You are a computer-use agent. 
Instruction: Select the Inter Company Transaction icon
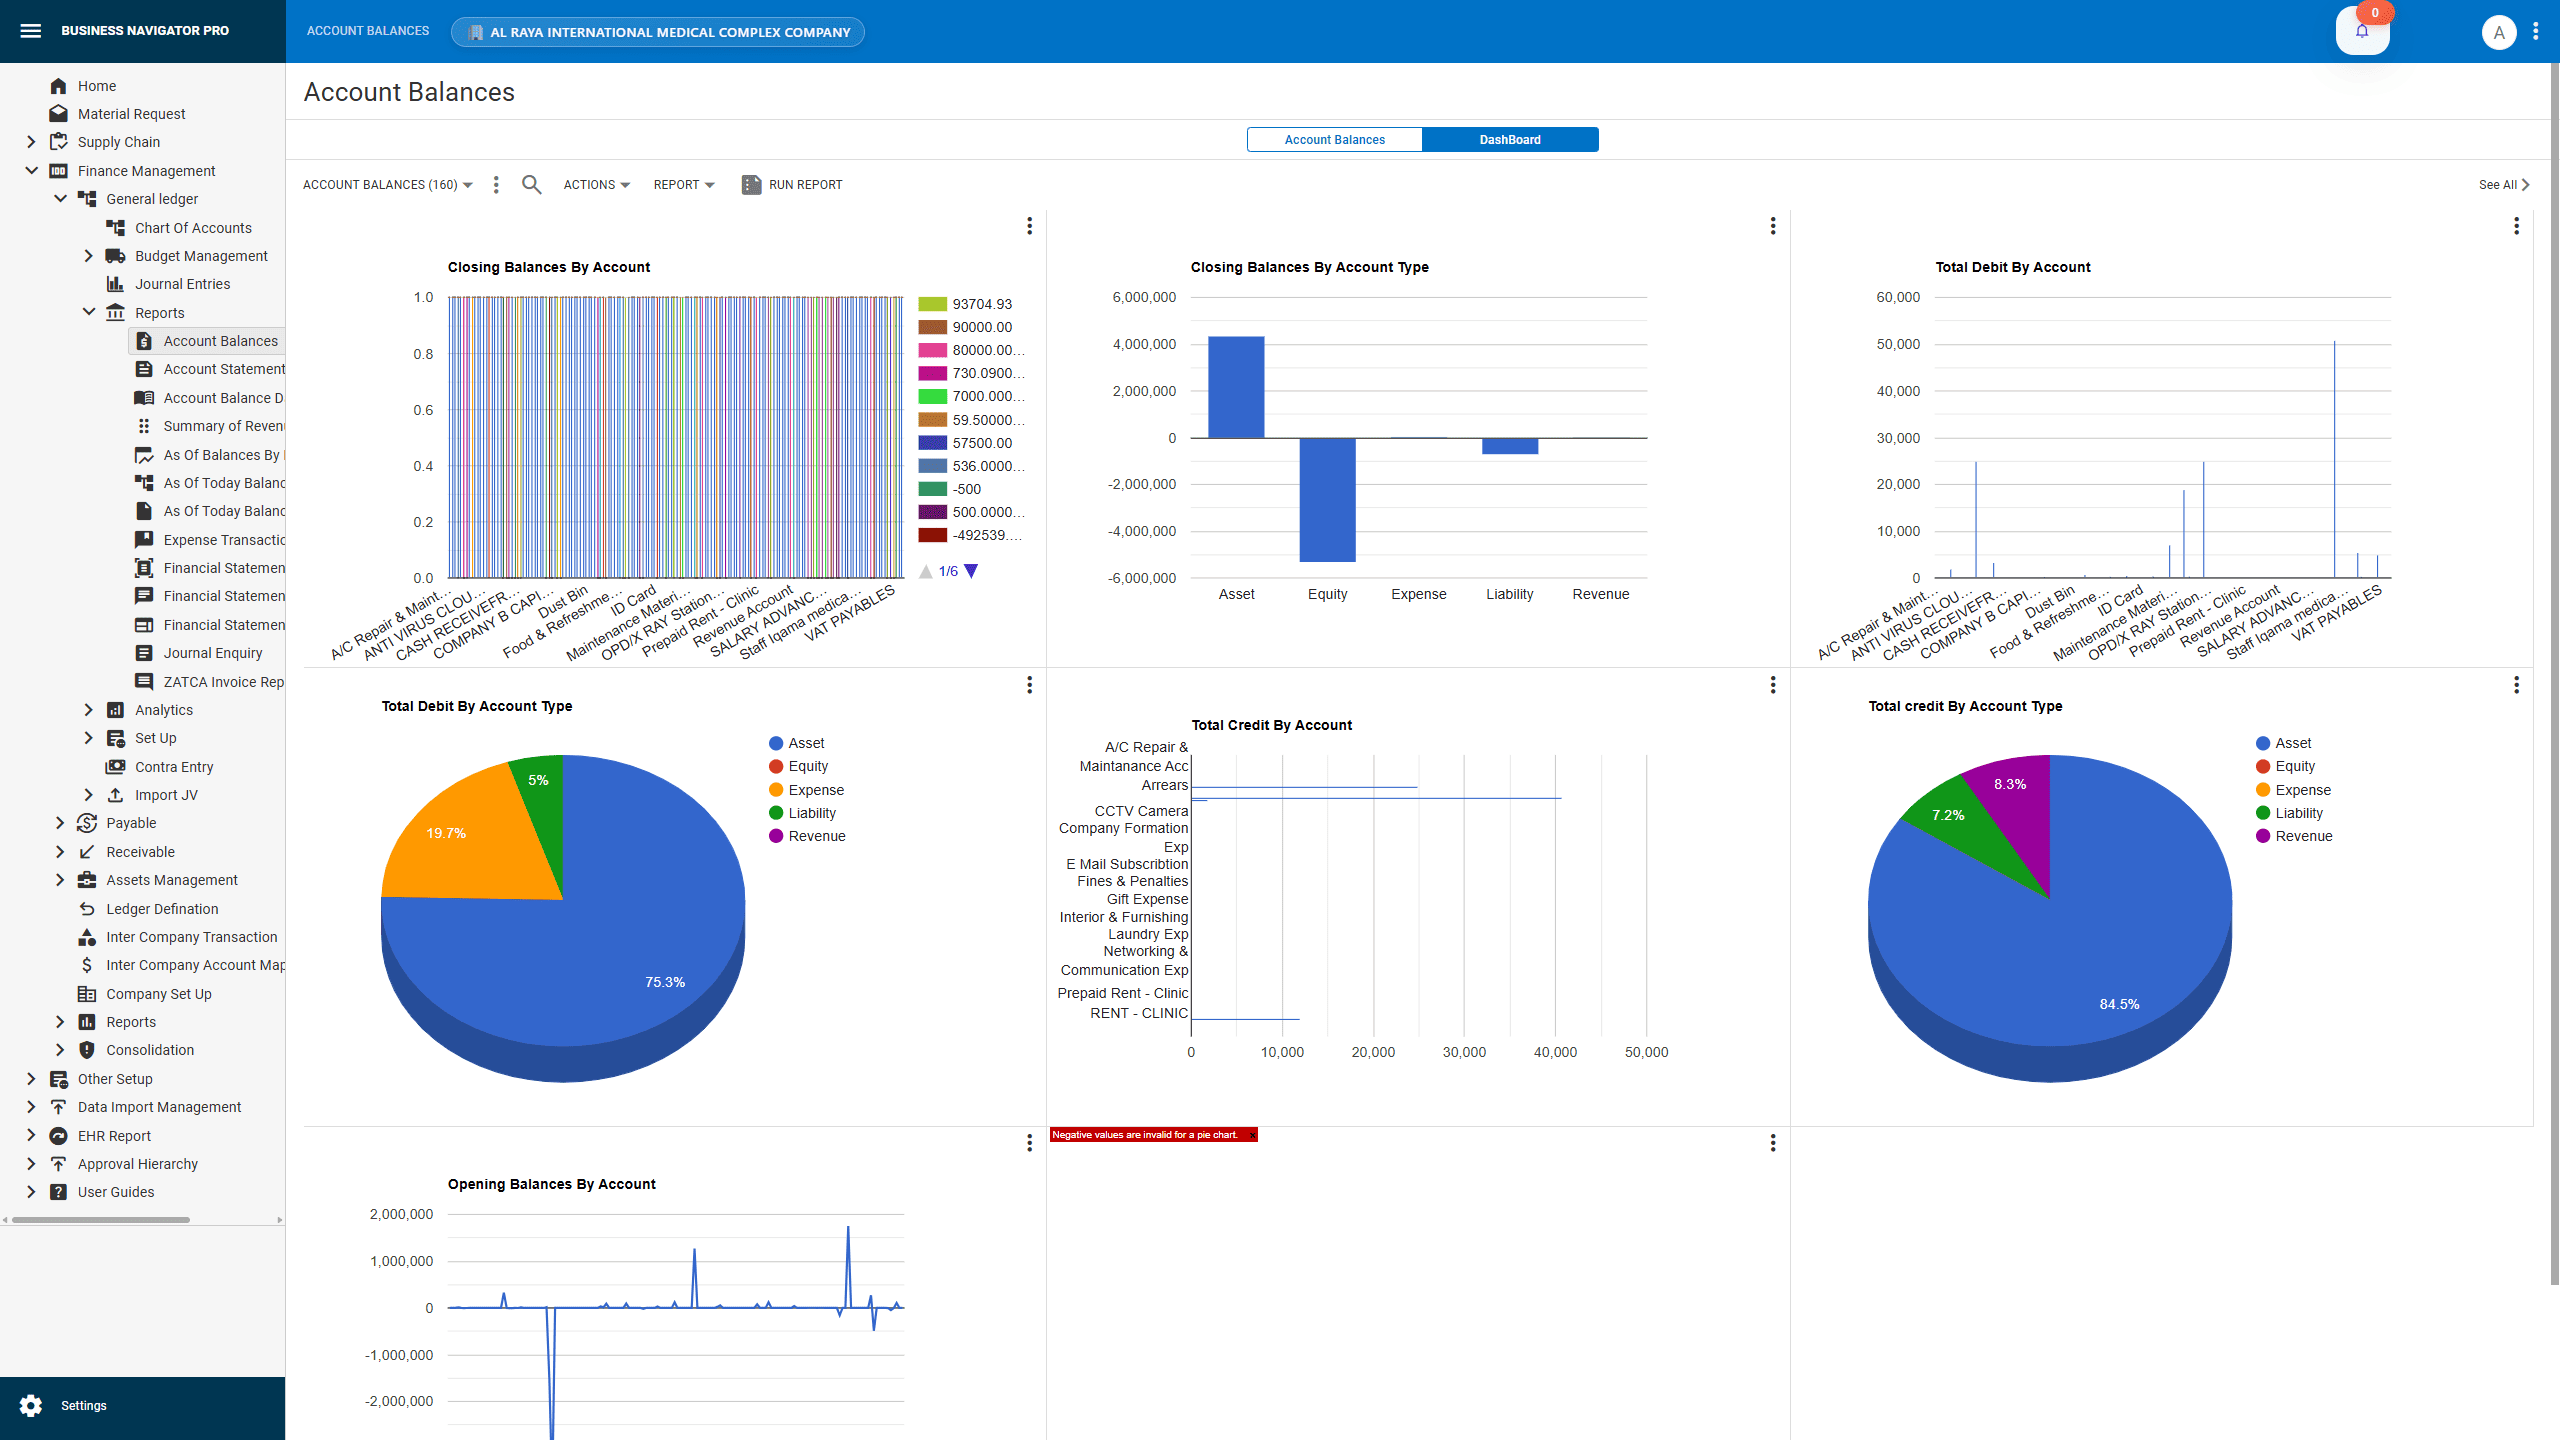[86, 937]
